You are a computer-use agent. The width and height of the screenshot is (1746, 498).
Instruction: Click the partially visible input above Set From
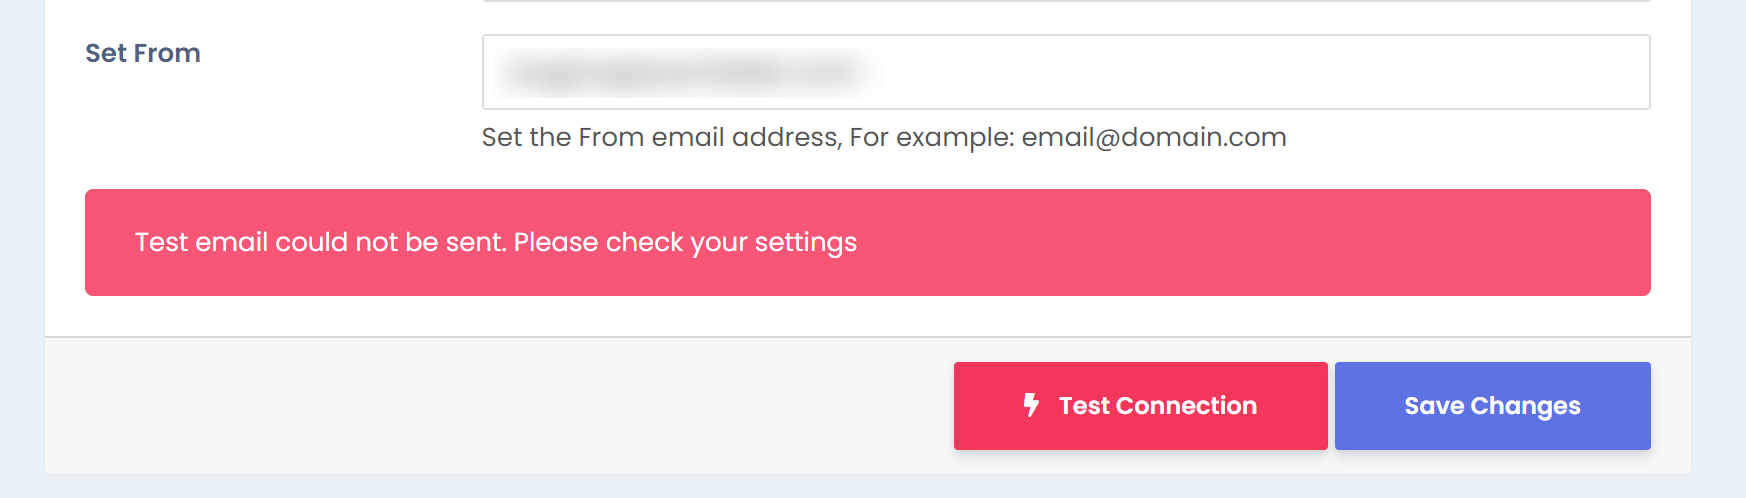coord(1065,1)
